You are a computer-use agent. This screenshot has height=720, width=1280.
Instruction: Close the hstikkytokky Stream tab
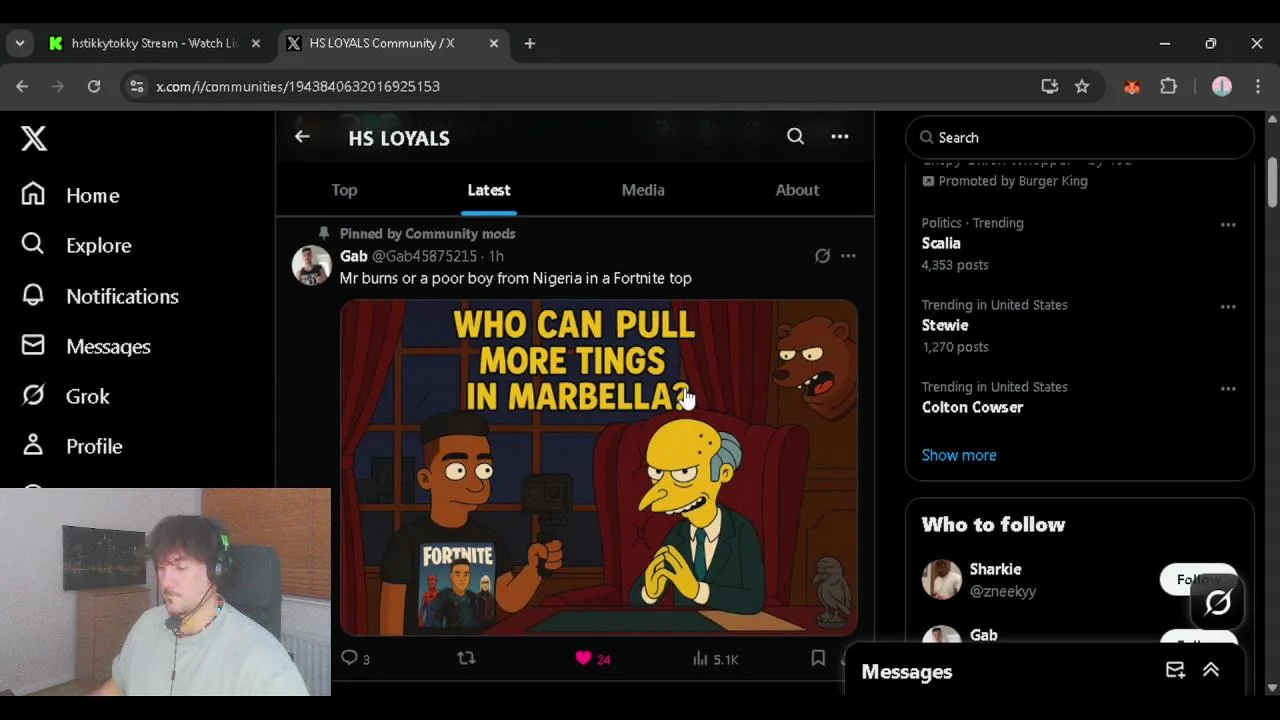(256, 43)
